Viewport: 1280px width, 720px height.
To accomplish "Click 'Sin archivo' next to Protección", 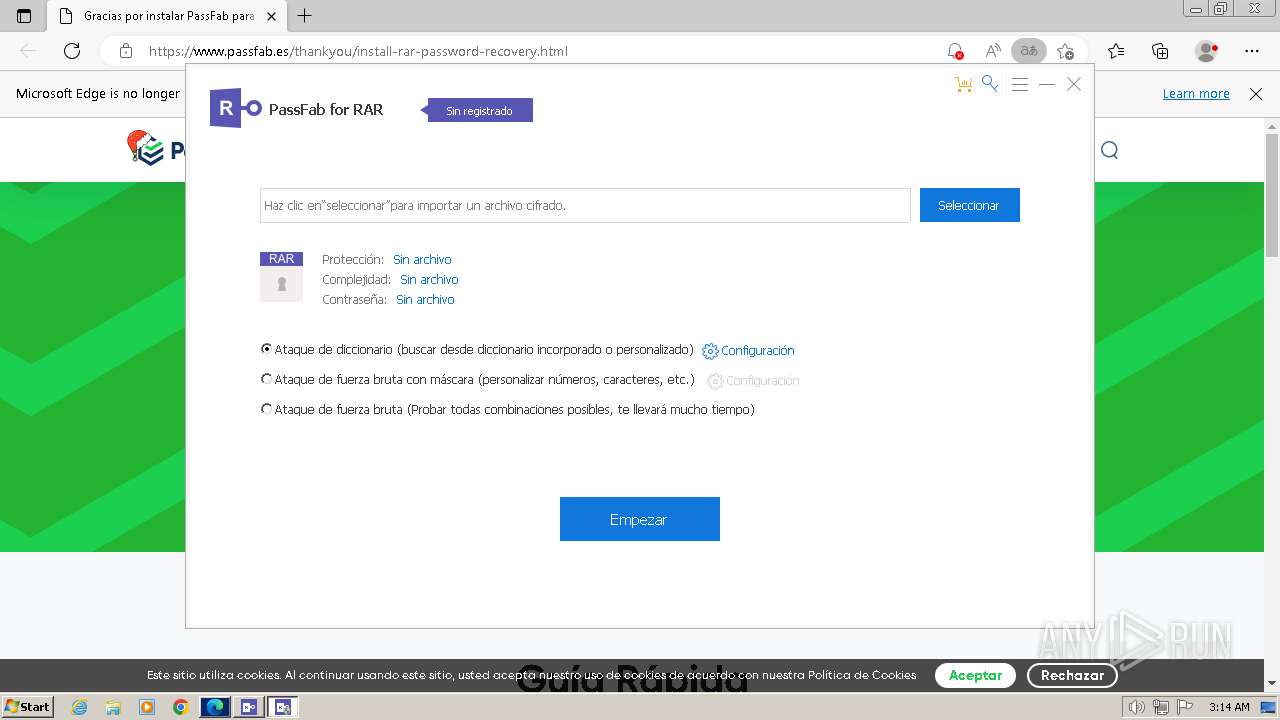I will click(x=422, y=259).
